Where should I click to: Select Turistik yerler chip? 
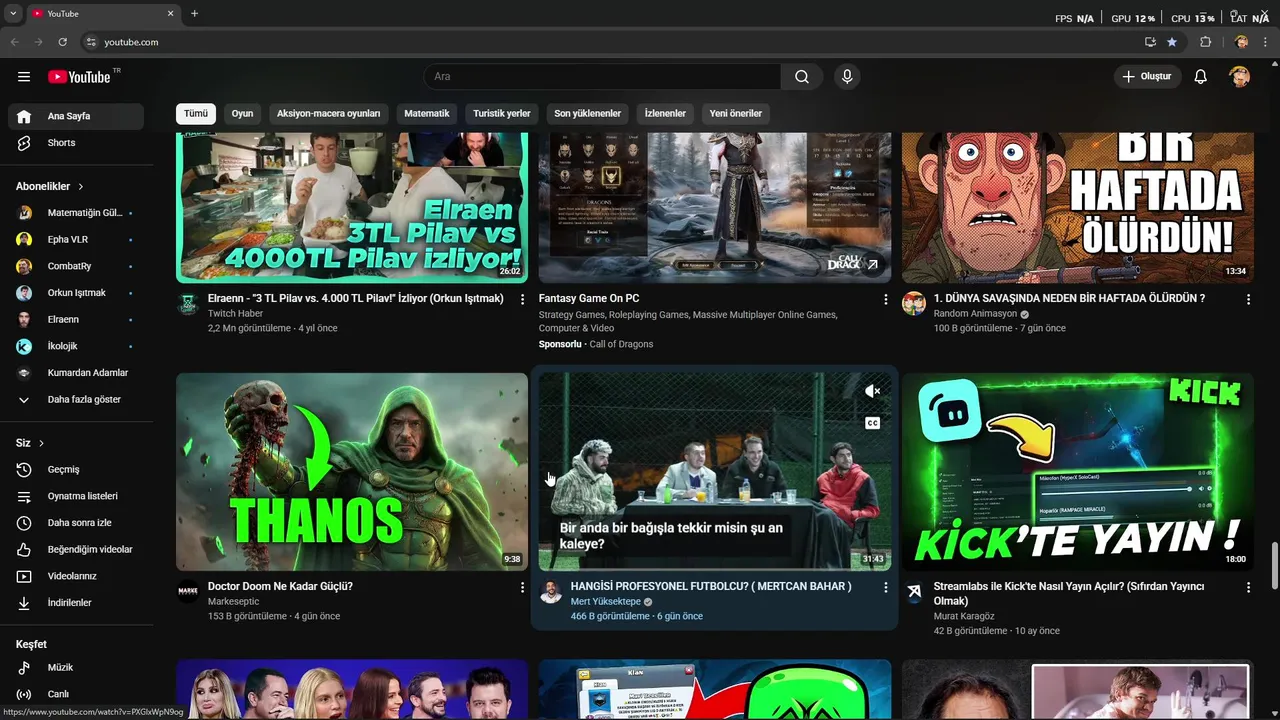(502, 113)
